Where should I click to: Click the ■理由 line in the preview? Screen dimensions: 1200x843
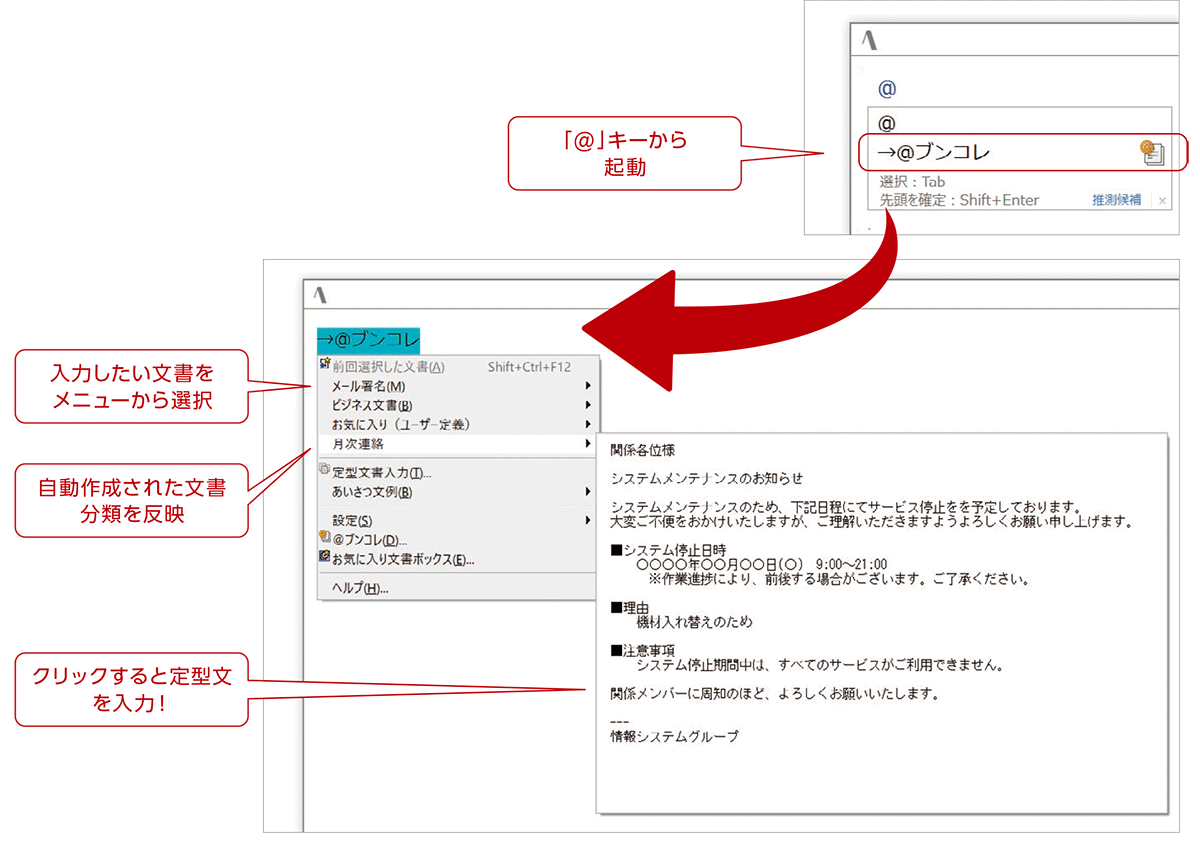(x=630, y=607)
